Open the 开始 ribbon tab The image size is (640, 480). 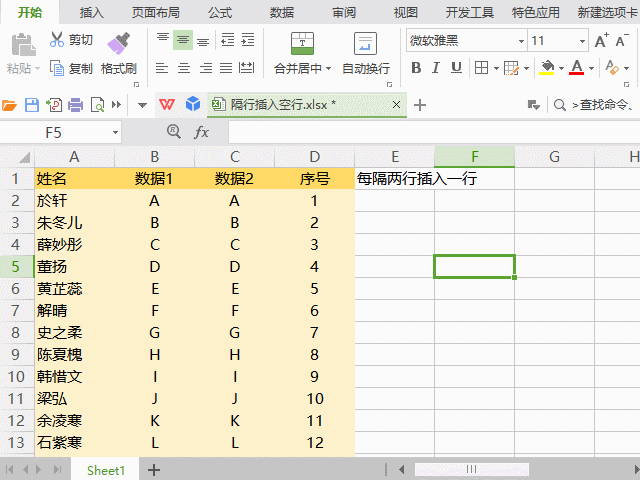click(30, 12)
